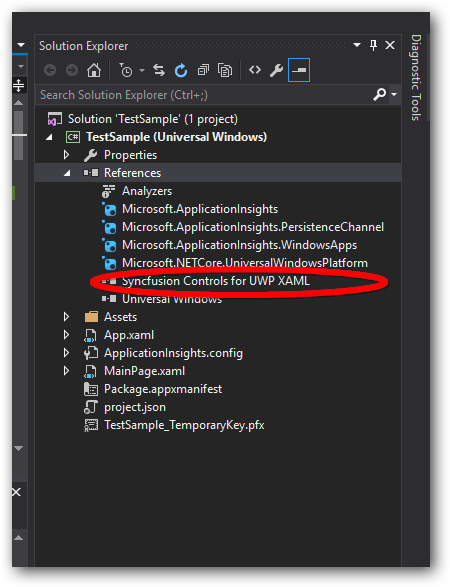Click icon of Microsoft.ApplicationInsights reference
Image resolution: width=450 pixels, height=587 pixels.
pos(109,209)
